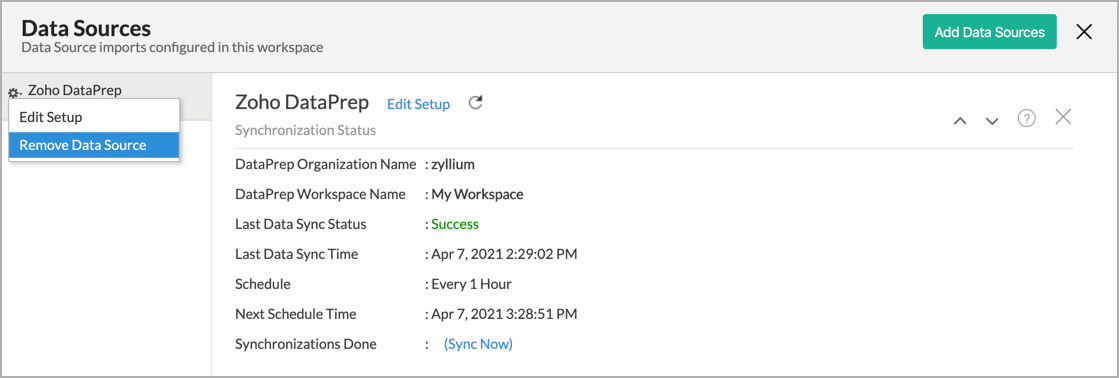Open the help question mark icon
The image size is (1119, 378).
(x=1026, y=118)
